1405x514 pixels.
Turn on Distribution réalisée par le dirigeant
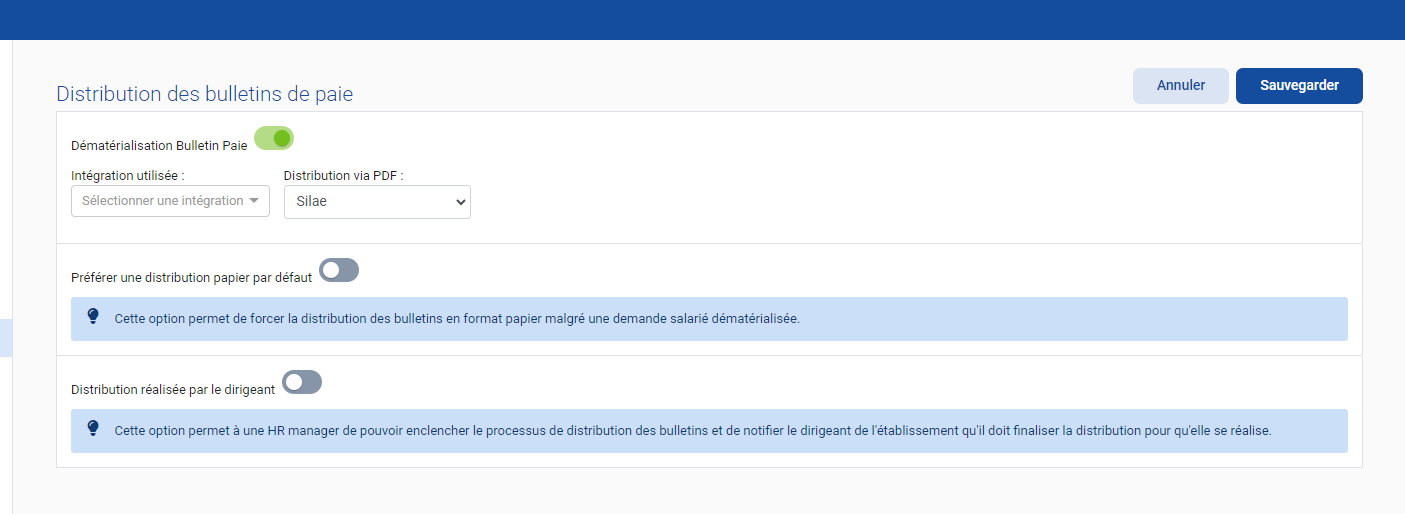(302, 382)
